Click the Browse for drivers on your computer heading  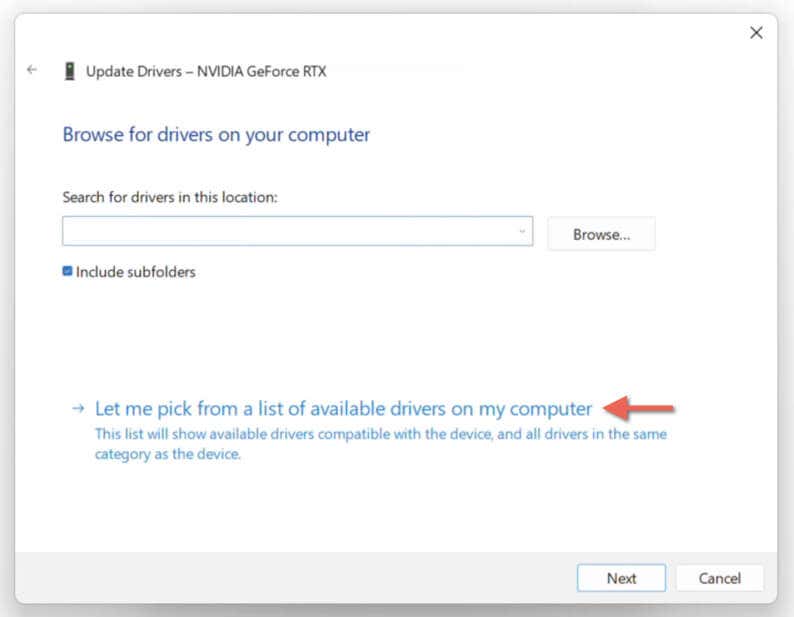[x=216, y=135]
